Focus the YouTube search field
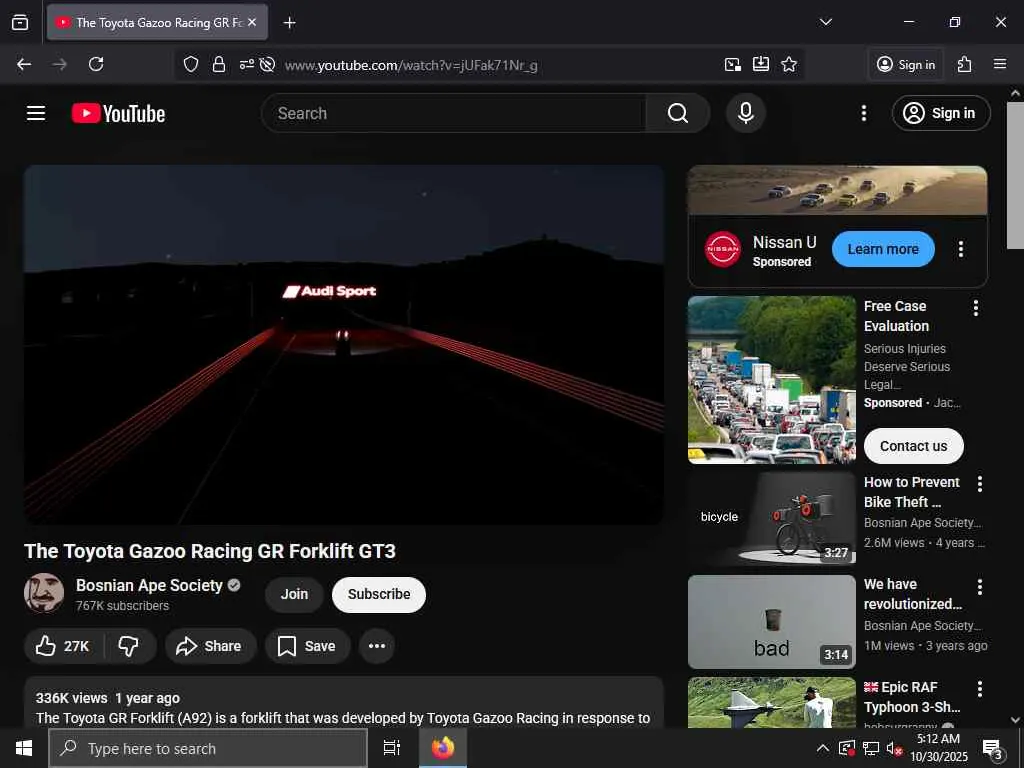Image resolution: width=1024 pixels, height=768 pixels. click(454, 113)
